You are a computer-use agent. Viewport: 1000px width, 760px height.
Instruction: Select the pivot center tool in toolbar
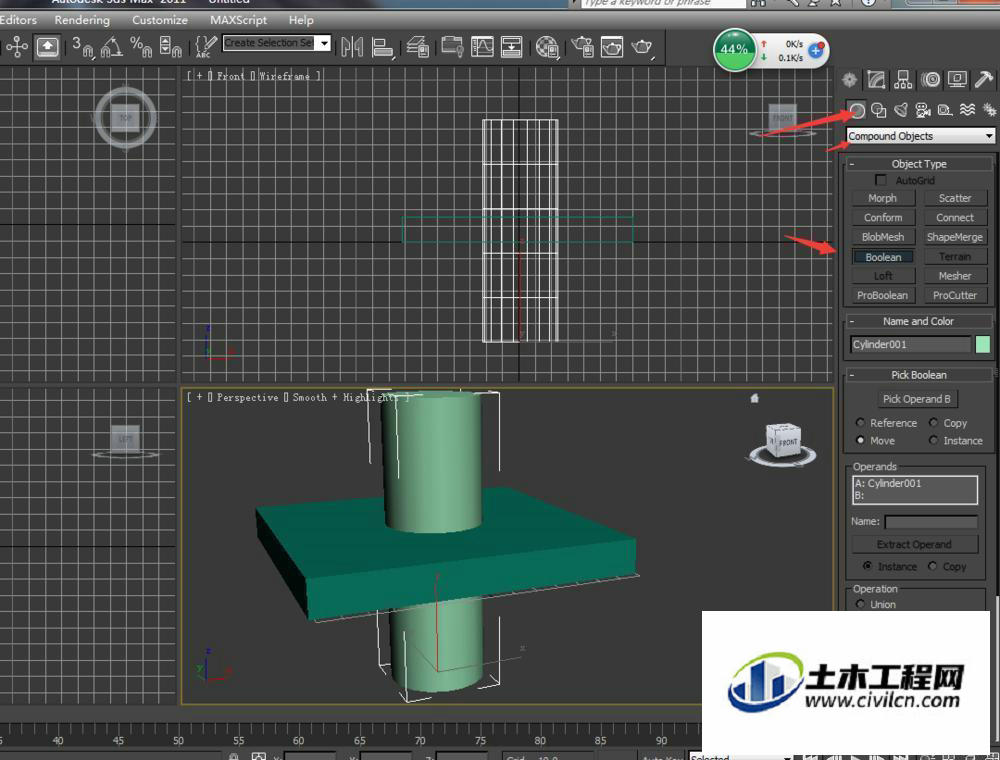click(x=17, y=47)
